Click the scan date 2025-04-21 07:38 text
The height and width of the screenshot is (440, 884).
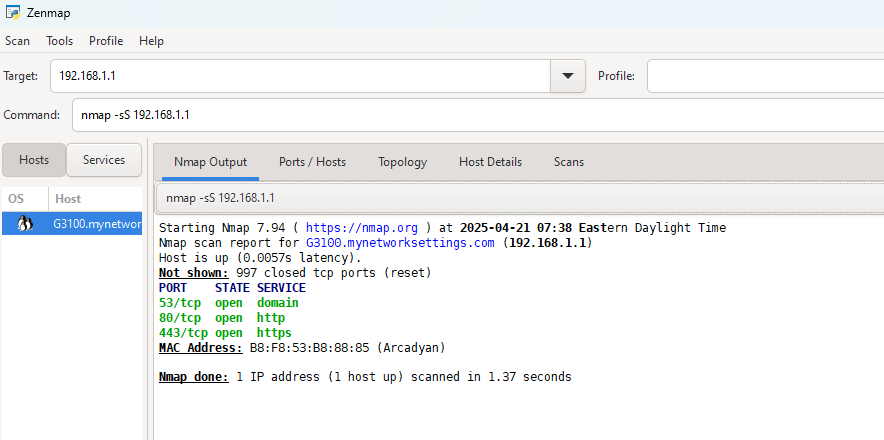pos(516,228)
